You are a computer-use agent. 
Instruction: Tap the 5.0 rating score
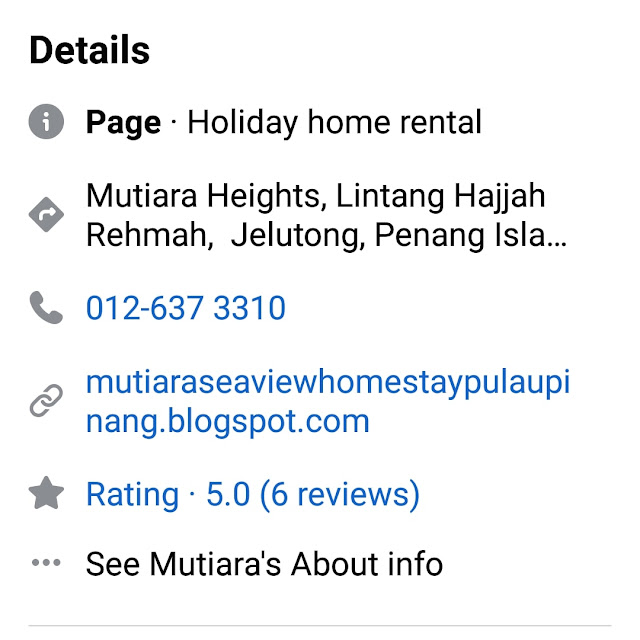click(228, 494)
